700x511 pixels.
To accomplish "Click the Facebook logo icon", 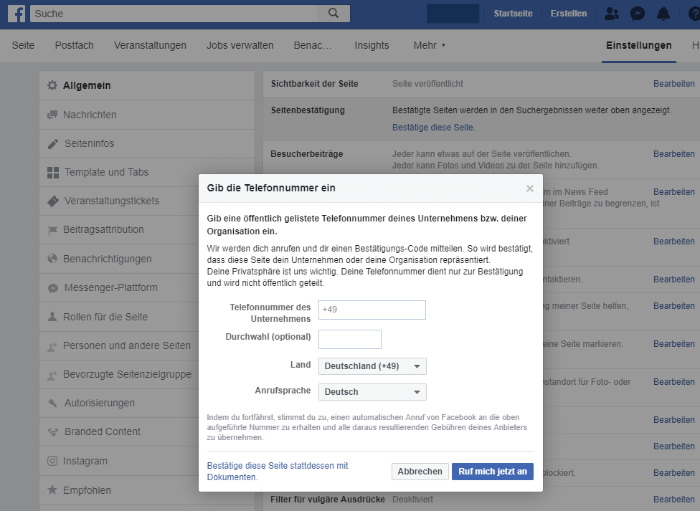I will point(17,13).
